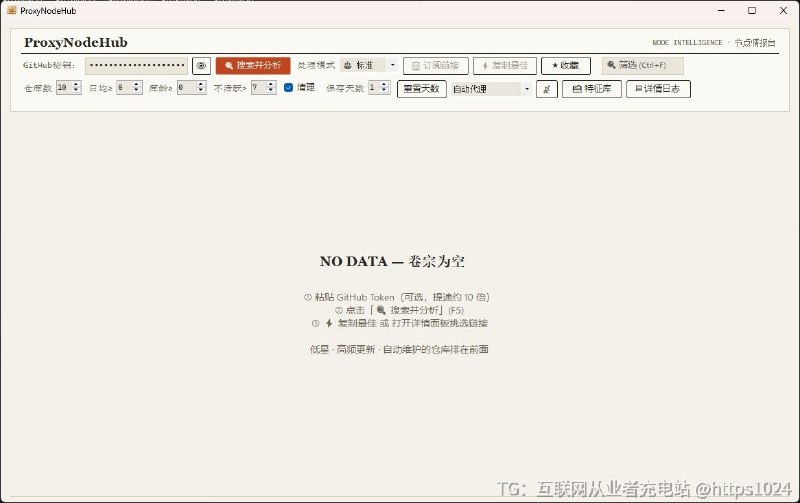The image size is (800, 503).
Task: Open the 自动代理 proxy dropdown
Action: (x=492, y=89)
